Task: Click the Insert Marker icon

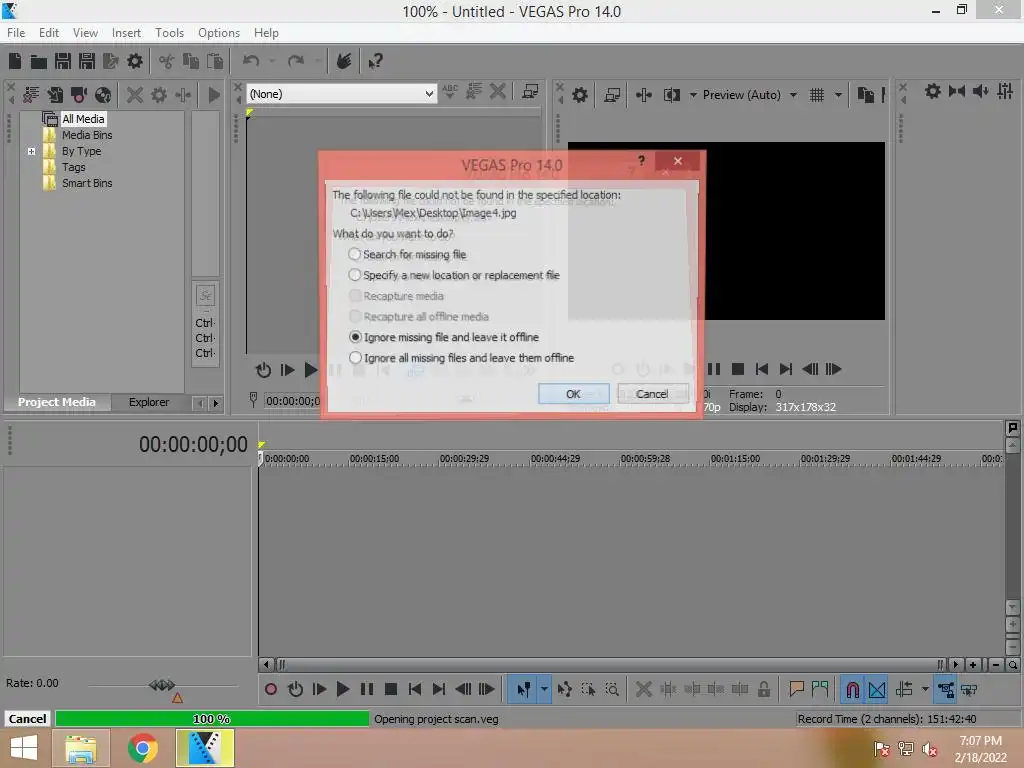Action: 796,689
